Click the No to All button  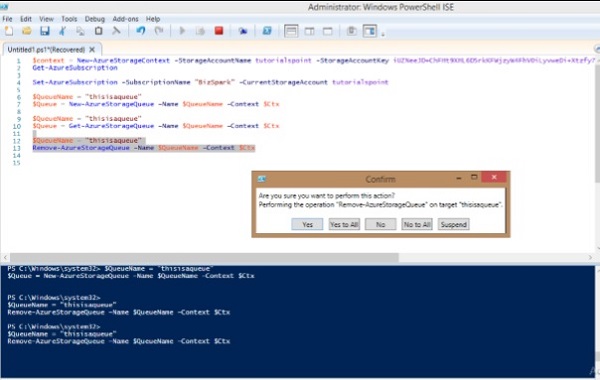(x=417, y=224)
